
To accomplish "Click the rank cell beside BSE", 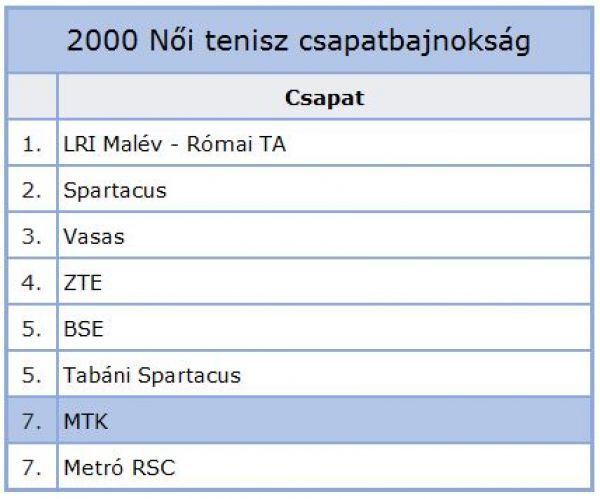I will click(33, 328).
